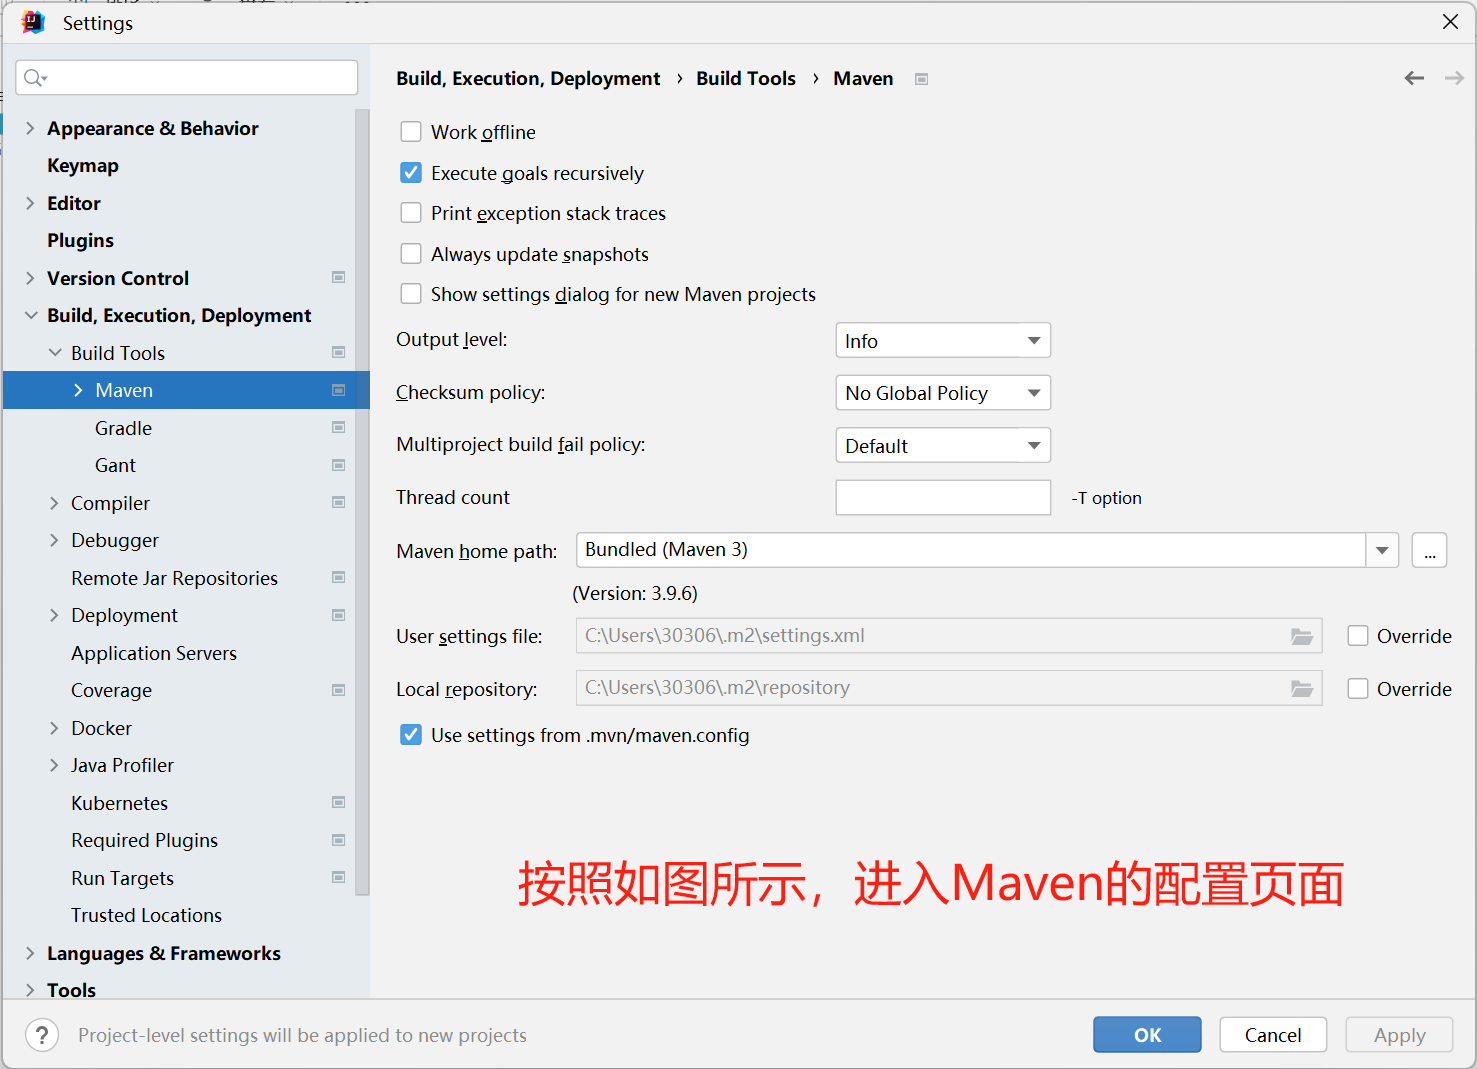The width and height of the screenshot is (1477, 1069).
Task: Open the Tools settings section
Action: 71,990
